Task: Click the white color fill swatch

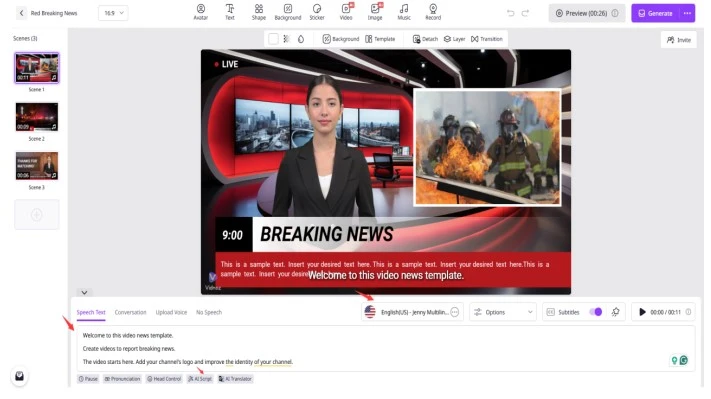Action: click(273, 39)
